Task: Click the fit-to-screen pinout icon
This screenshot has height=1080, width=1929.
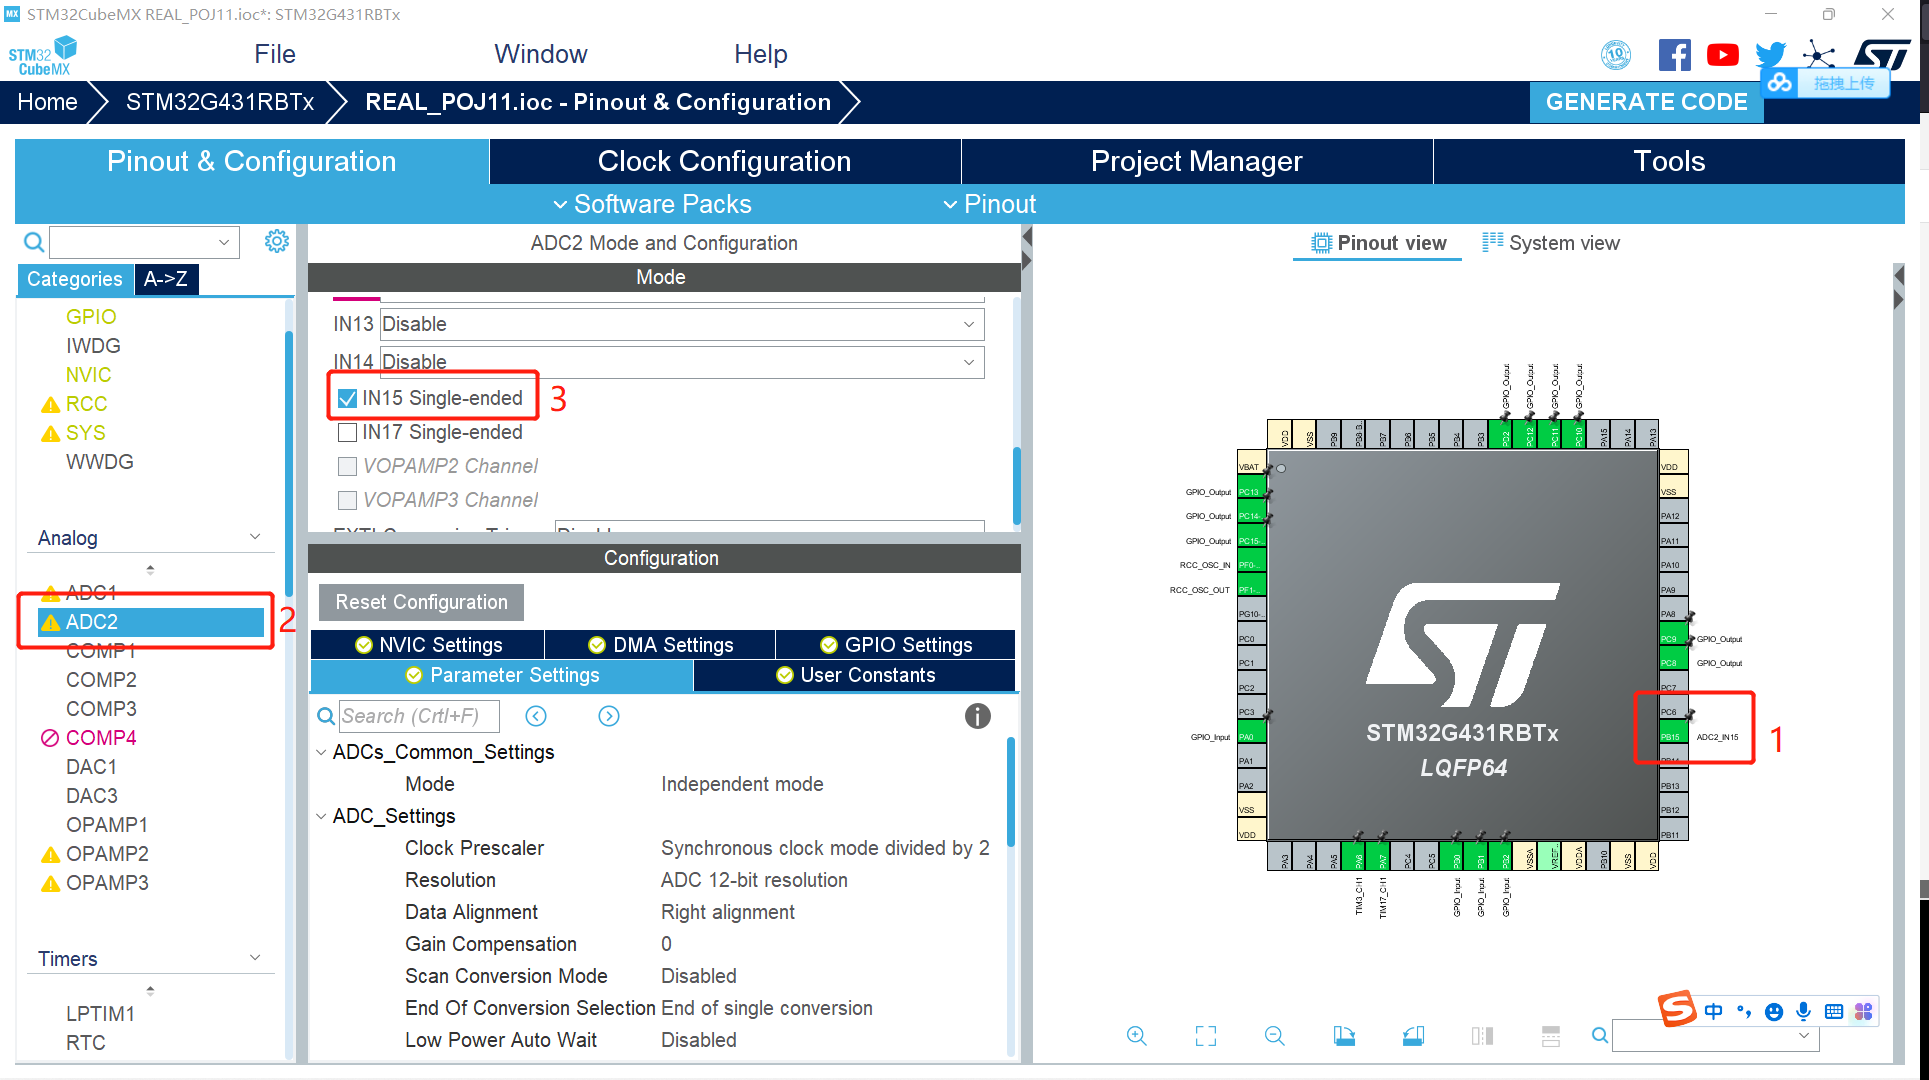Action: 1206,1036
